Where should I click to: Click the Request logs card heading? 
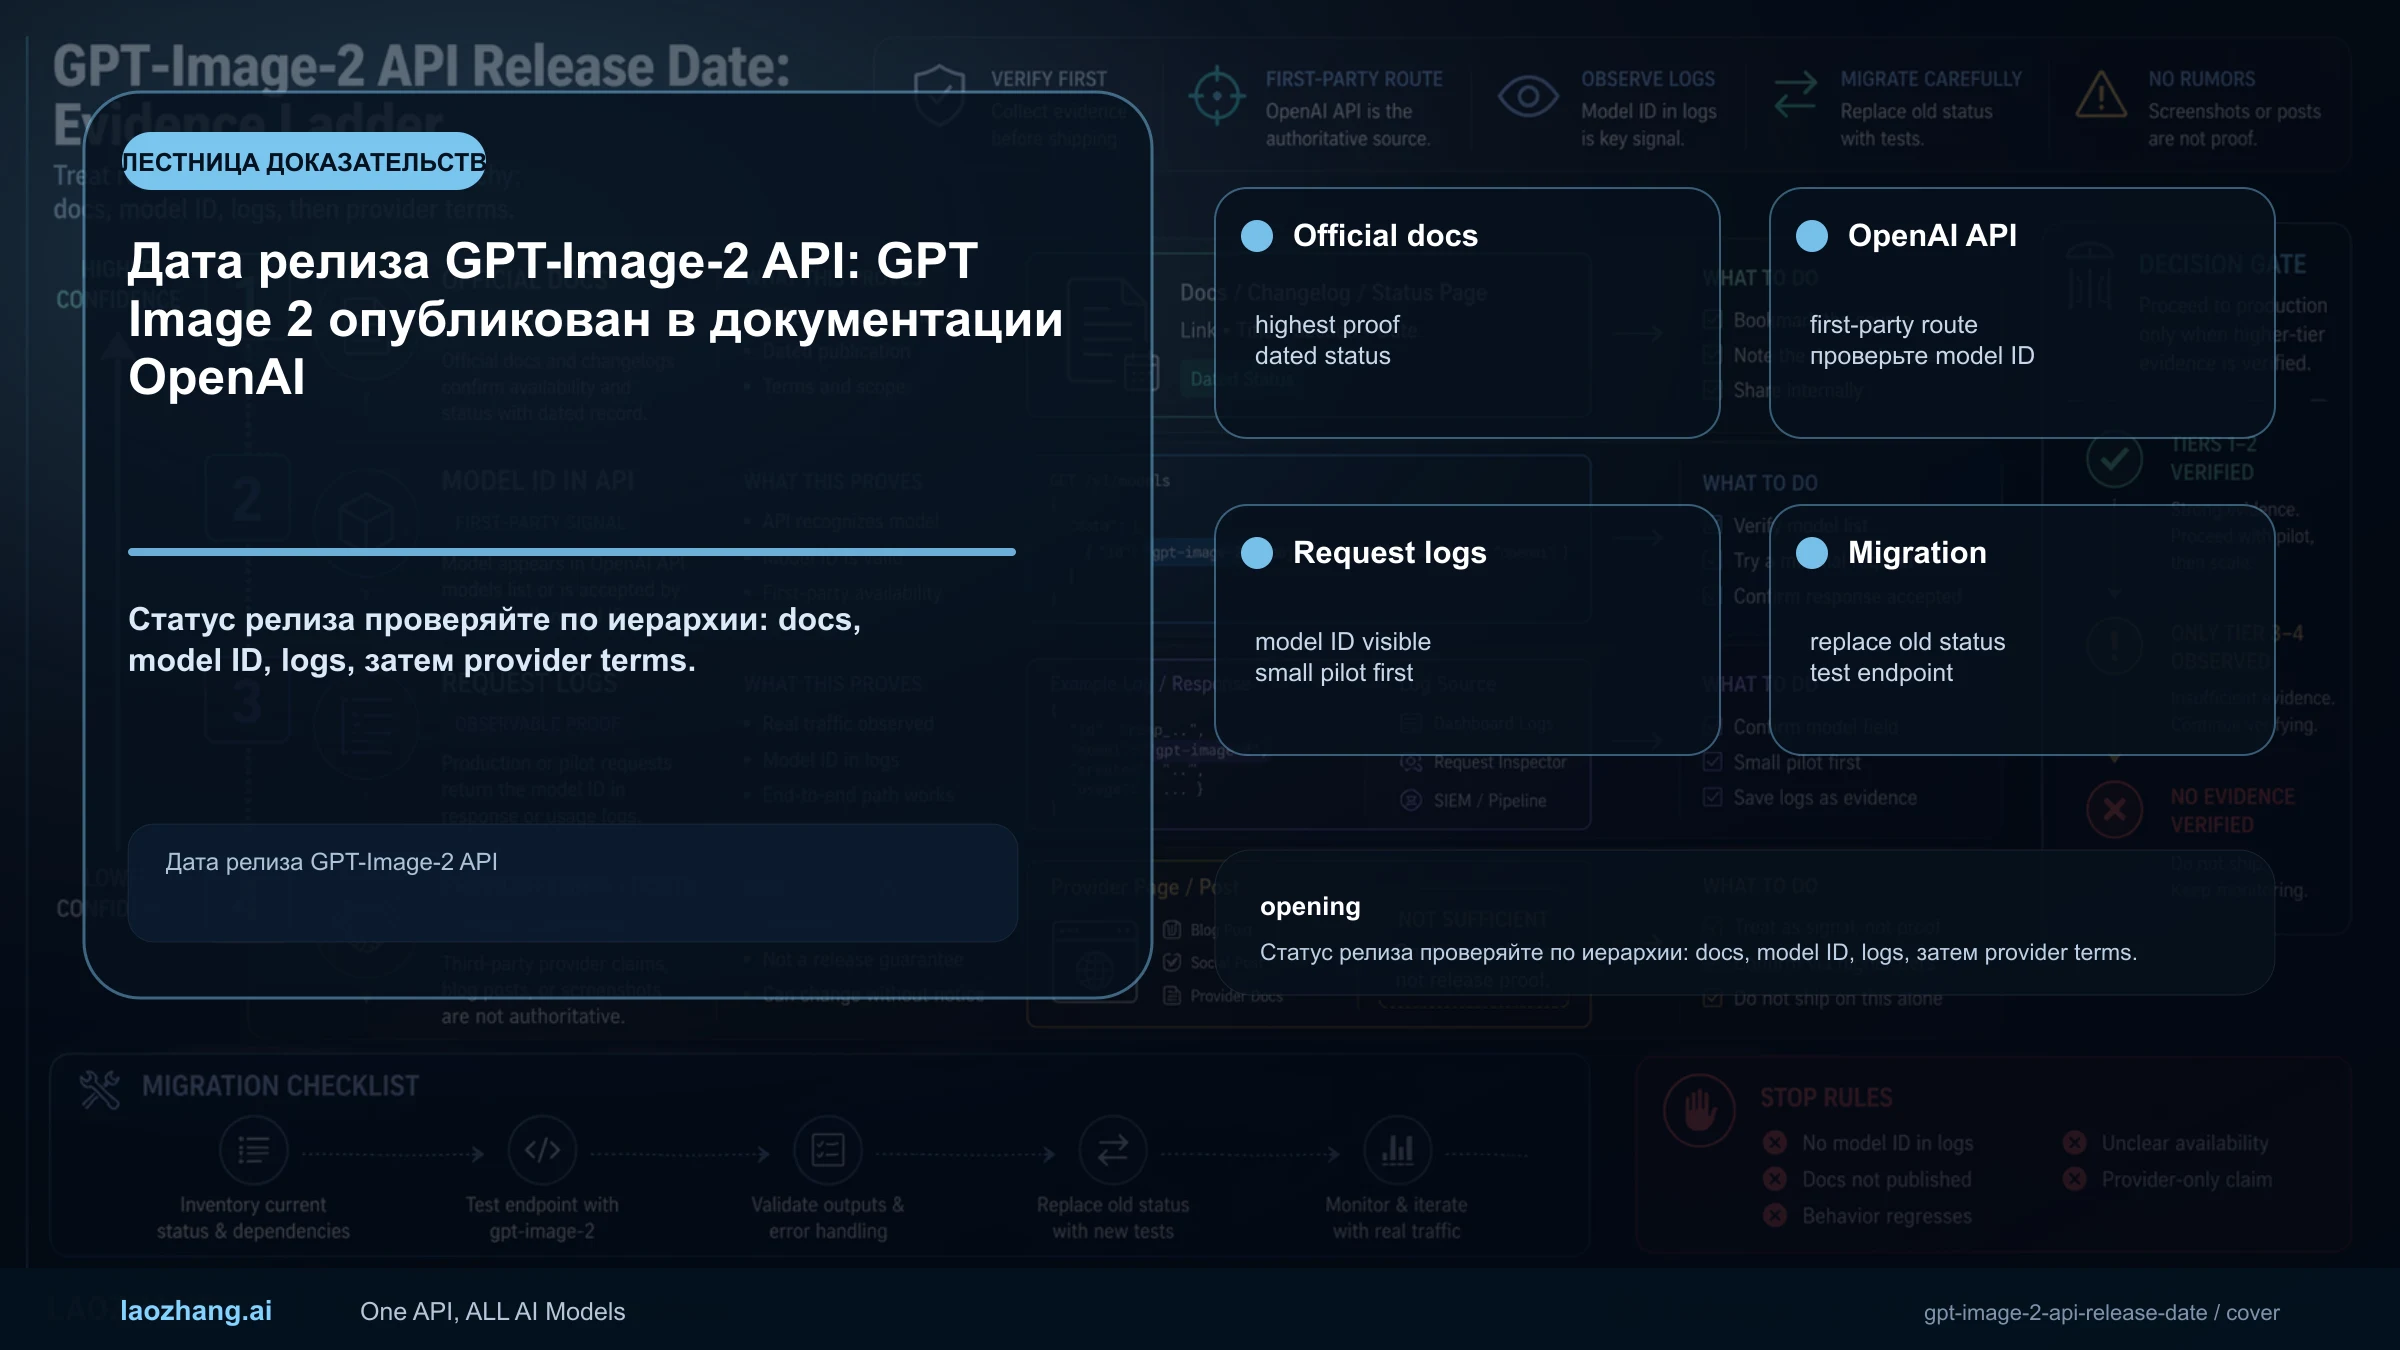coord(1389,553)
